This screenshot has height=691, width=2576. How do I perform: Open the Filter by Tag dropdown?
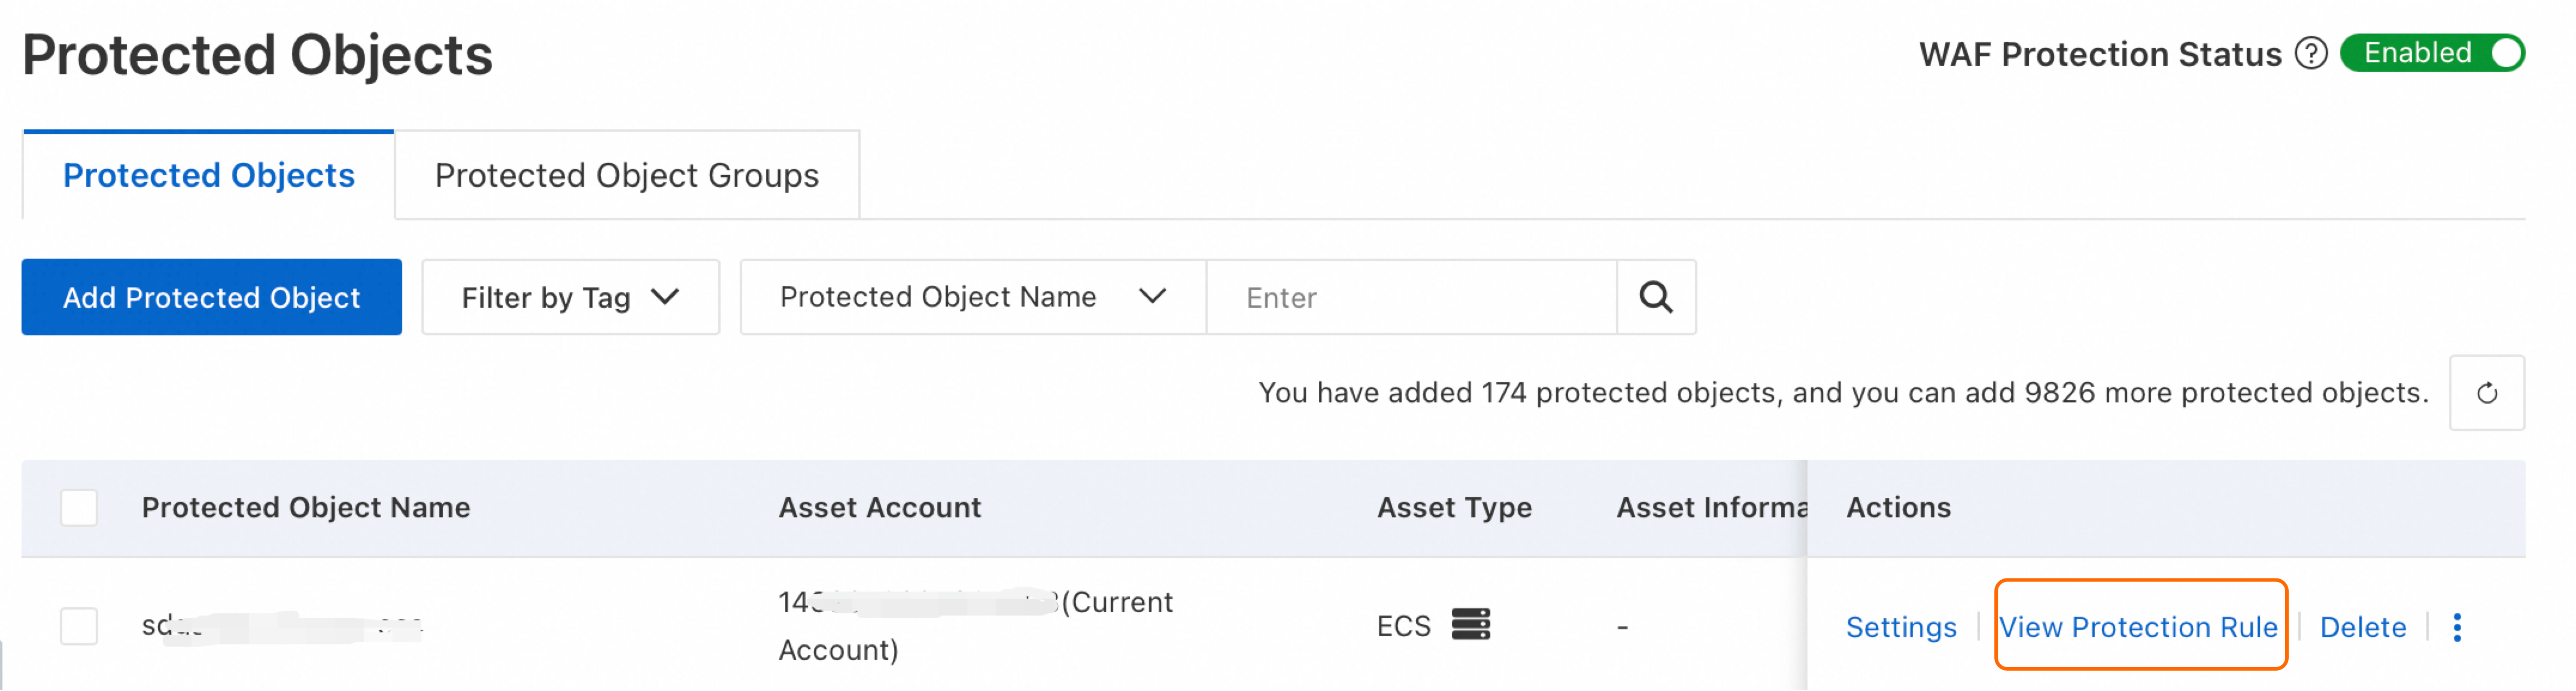(x=570, y=297)
